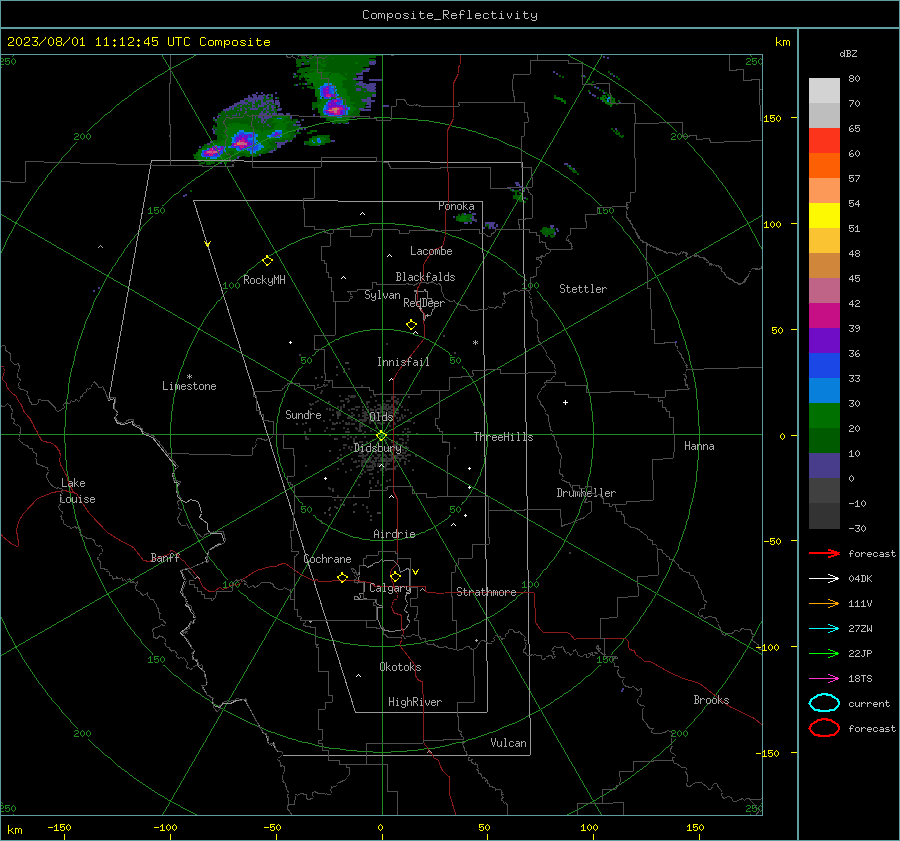
Task: Click the ThreeHills label
Action: pos(503,437)
